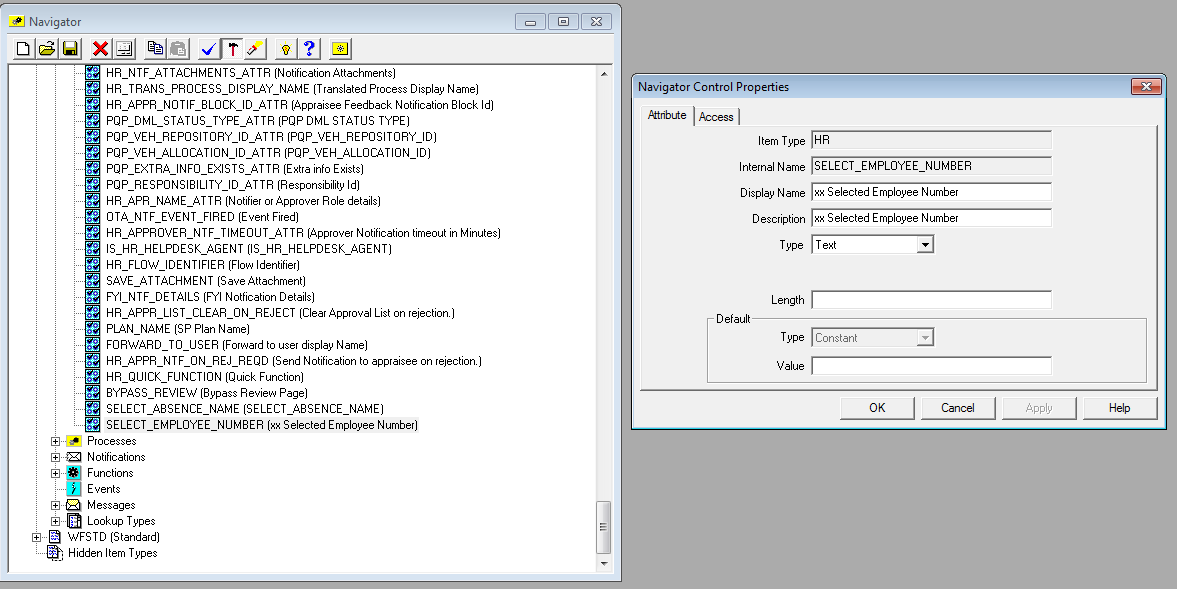This screenshot has width=1177, height=589.
Task: Click the Help button in properties dialog
Action: 1119,408
